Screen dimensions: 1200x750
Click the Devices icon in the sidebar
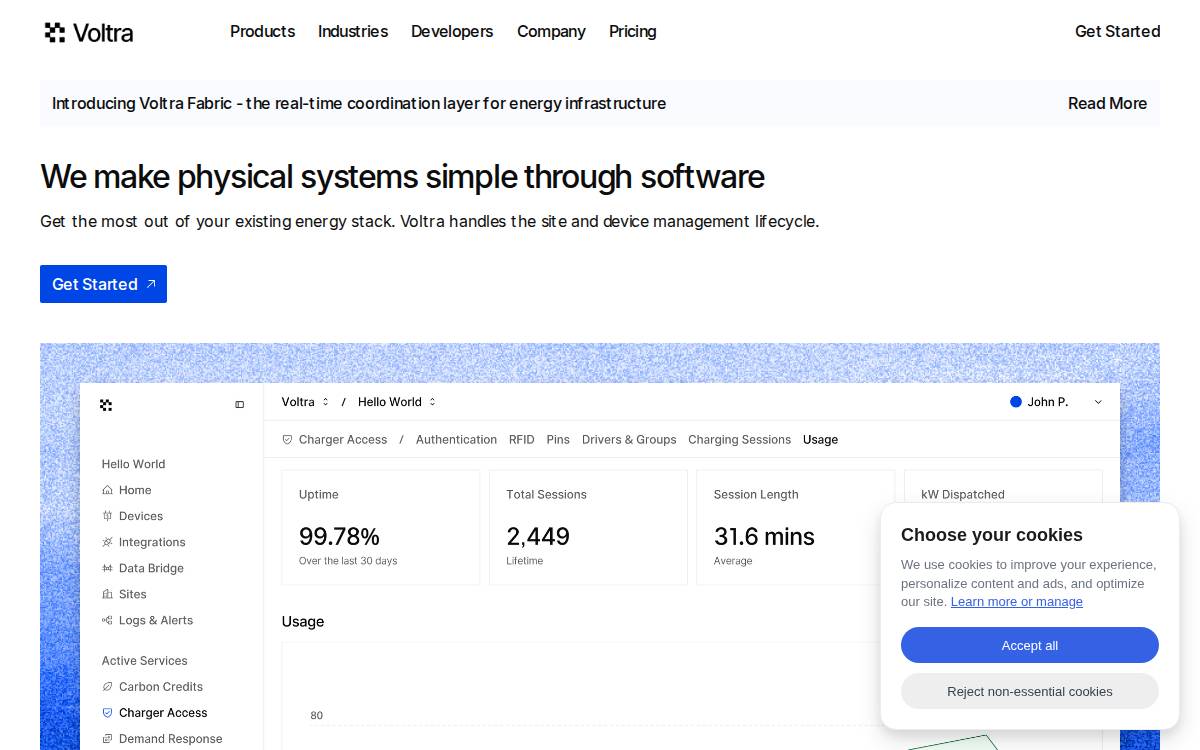[x=107, y=516]
